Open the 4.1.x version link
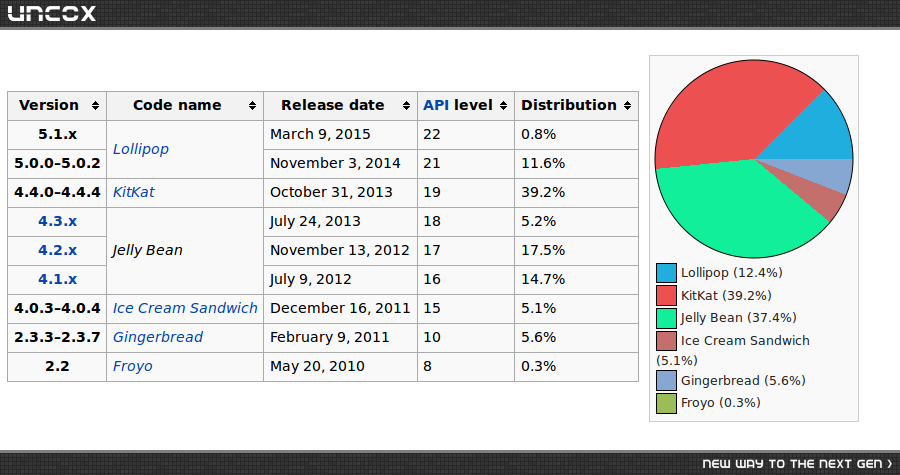Image resolution: width=900 pixels, height=475 pixels. click(57, 279)
